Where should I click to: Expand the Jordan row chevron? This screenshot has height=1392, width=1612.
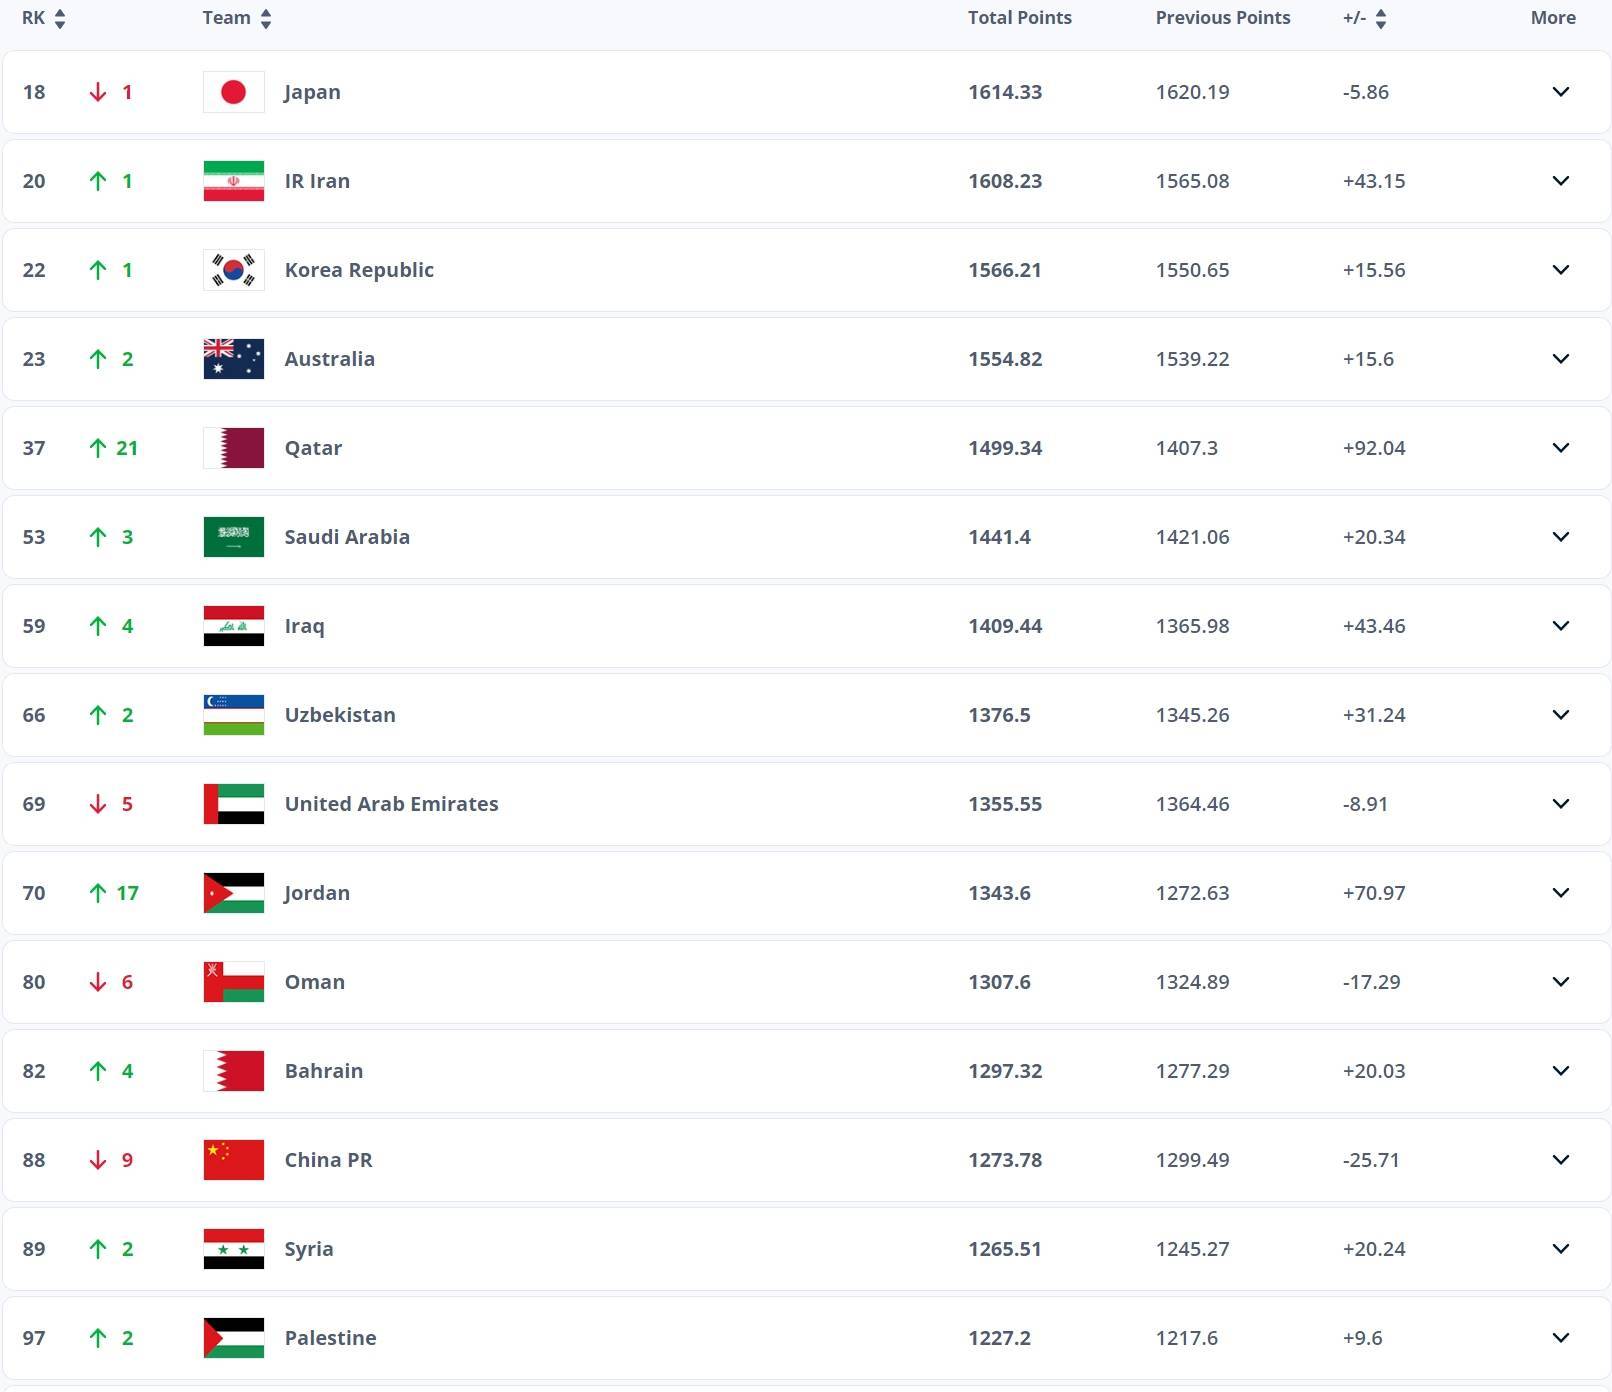[1560, 893]
